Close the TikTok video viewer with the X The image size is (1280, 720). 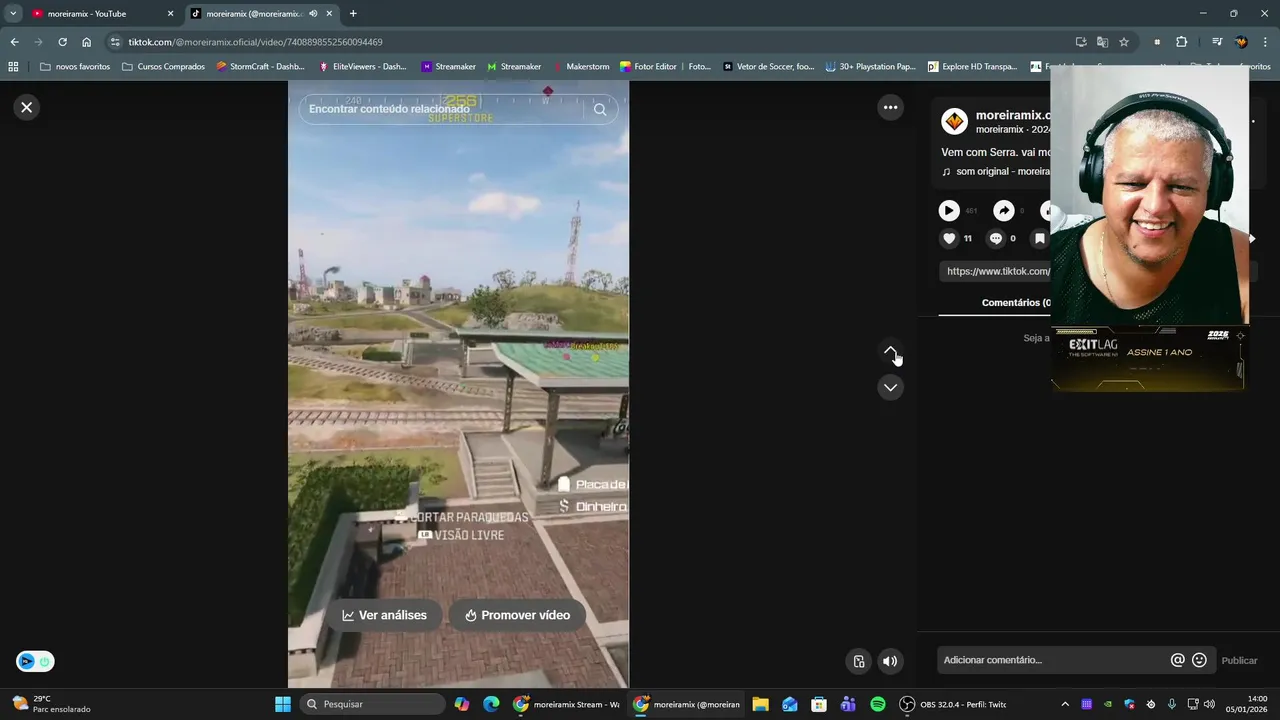coord(27,107)
